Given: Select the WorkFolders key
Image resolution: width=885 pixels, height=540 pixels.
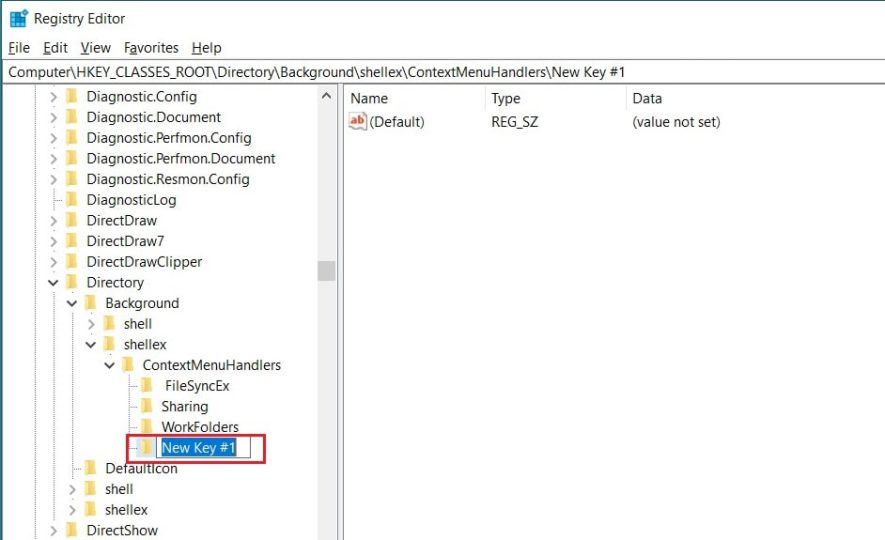Looking at the screenshot, I should (x=200, y=427).
